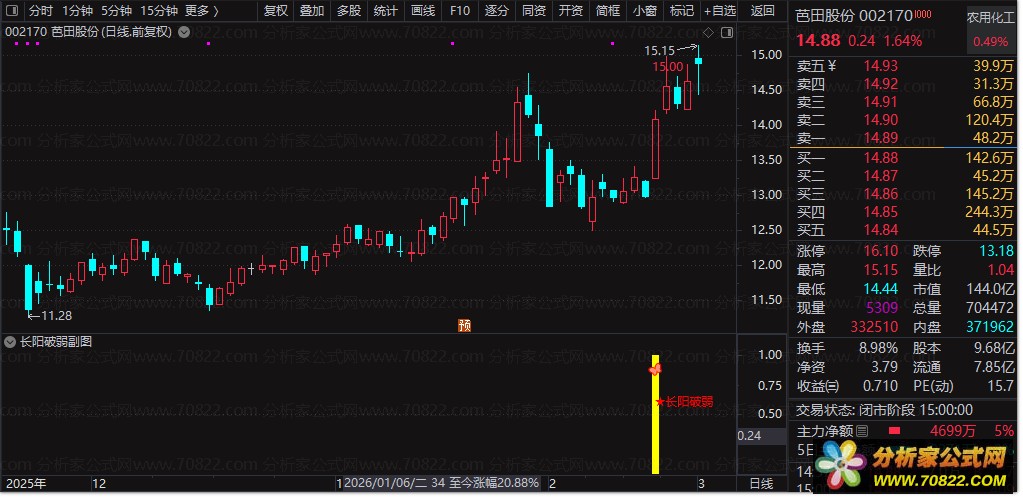
Task: Switch to the 分时 tab
Action: (x=40, y=10)
